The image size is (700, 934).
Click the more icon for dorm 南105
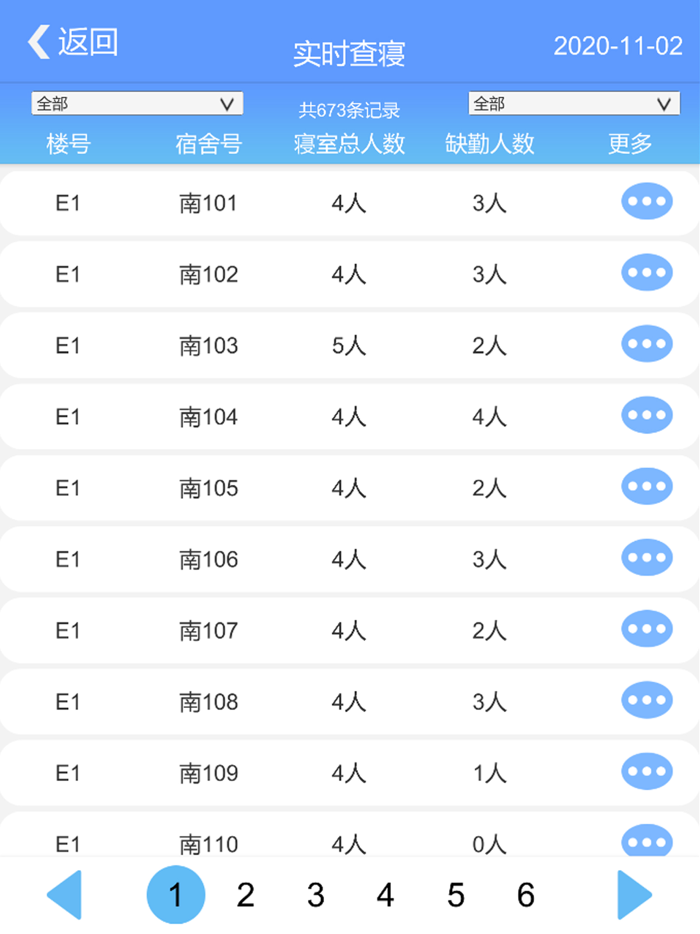point(646,487)
